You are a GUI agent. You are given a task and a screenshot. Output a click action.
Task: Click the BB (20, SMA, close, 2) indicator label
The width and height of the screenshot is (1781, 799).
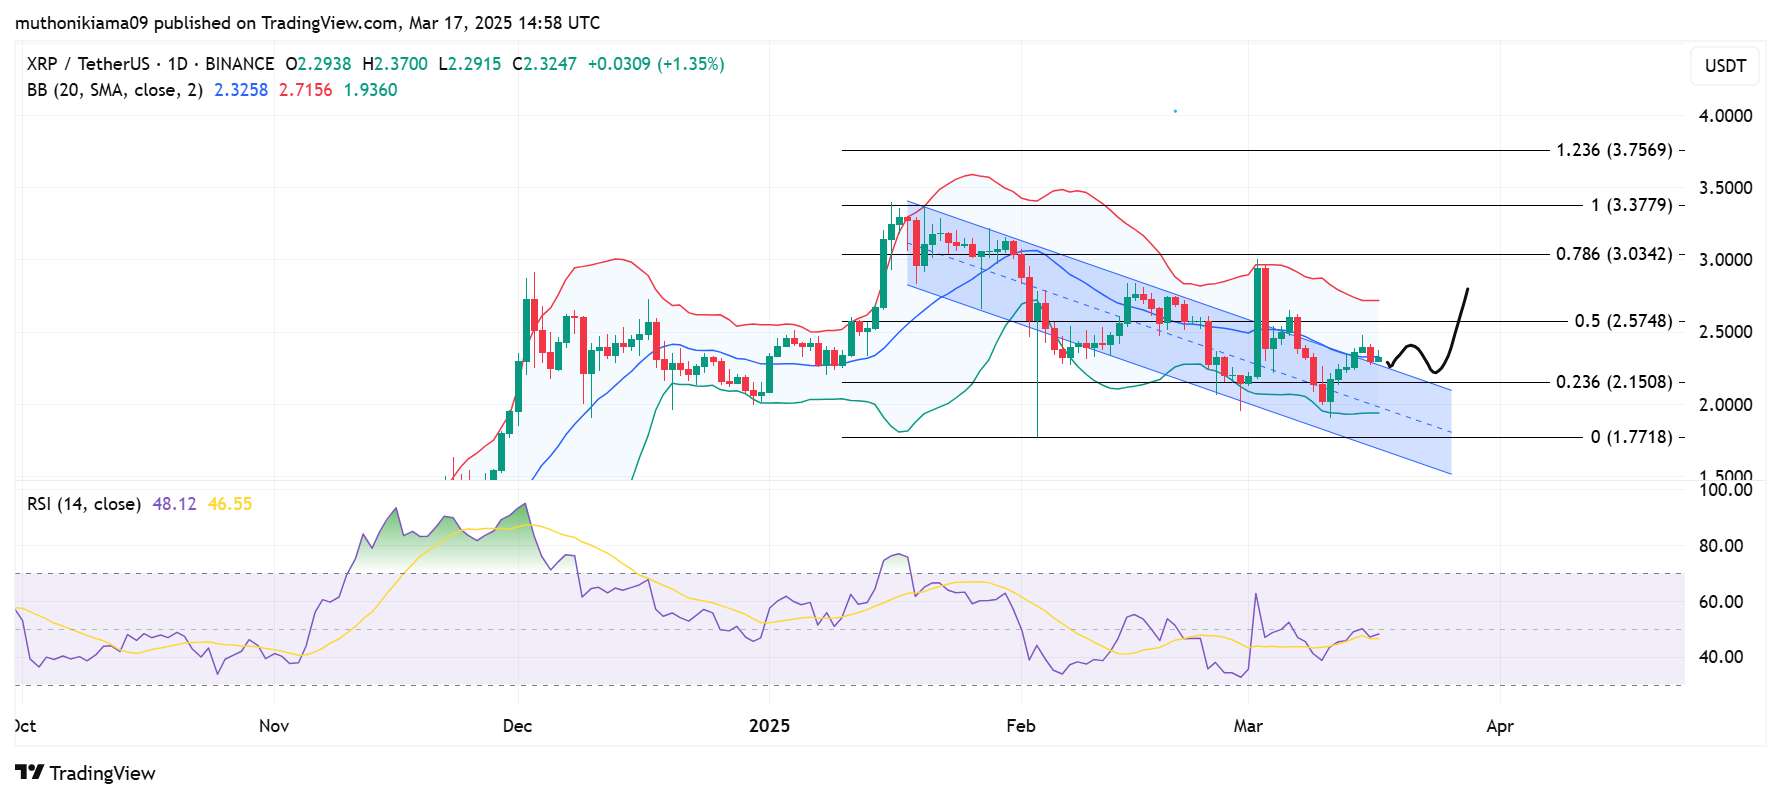pos(115,90)
